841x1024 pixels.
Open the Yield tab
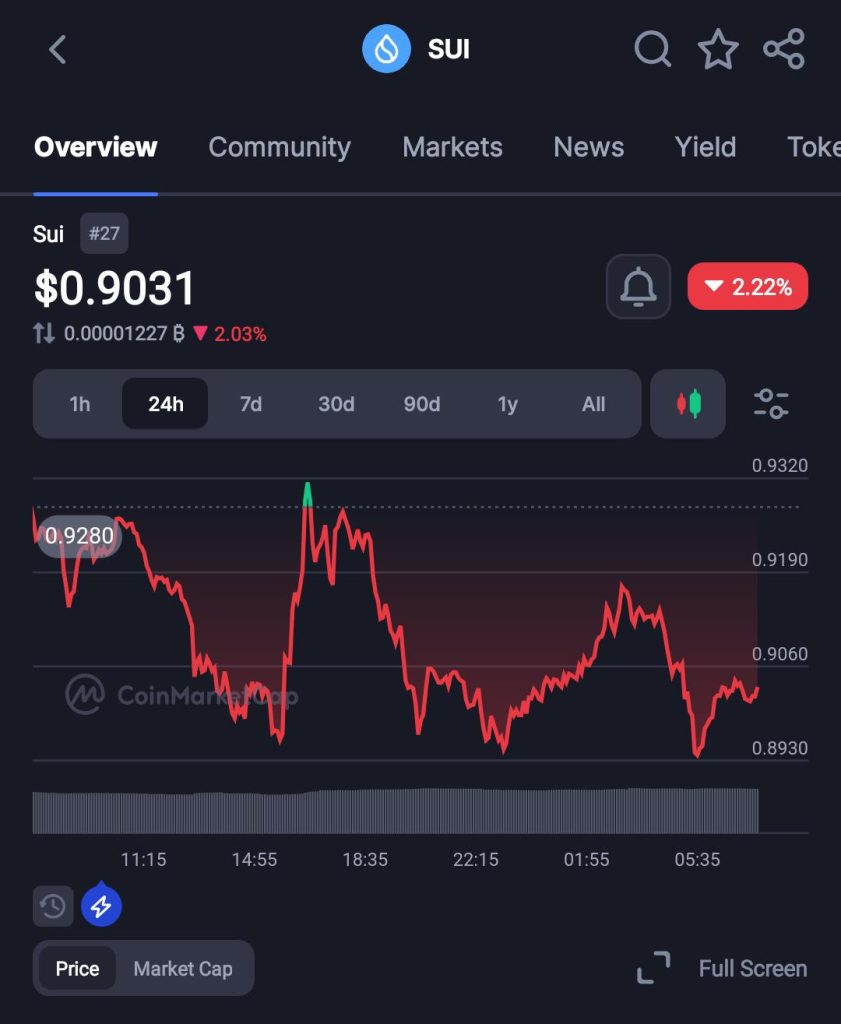point(705,147)
